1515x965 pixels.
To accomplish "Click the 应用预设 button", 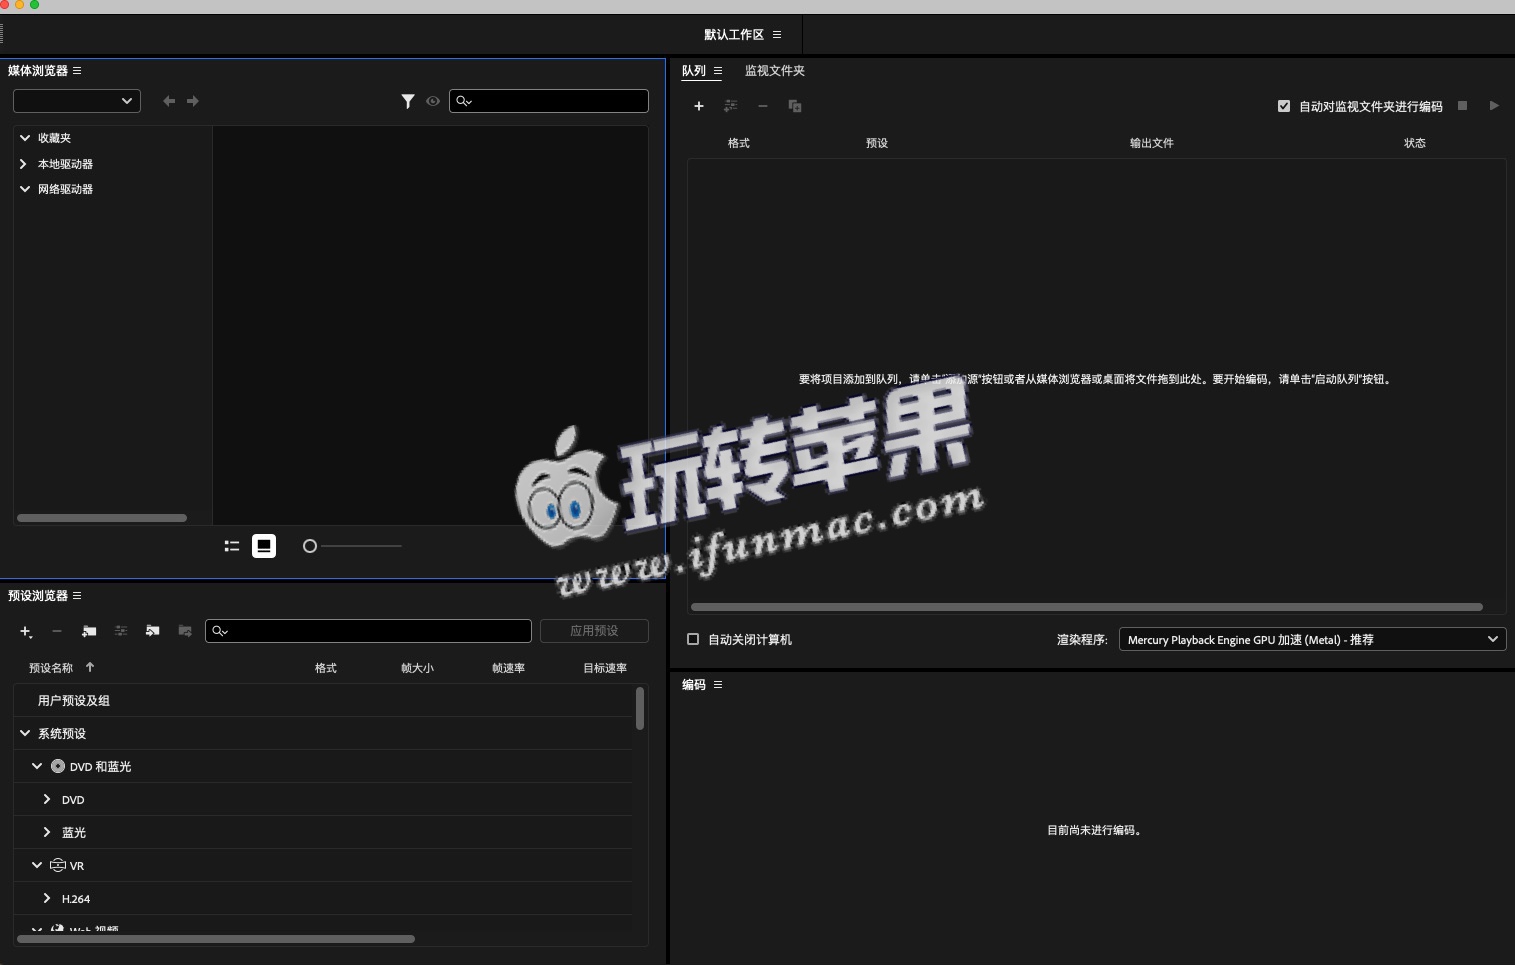I will (594, 631).
